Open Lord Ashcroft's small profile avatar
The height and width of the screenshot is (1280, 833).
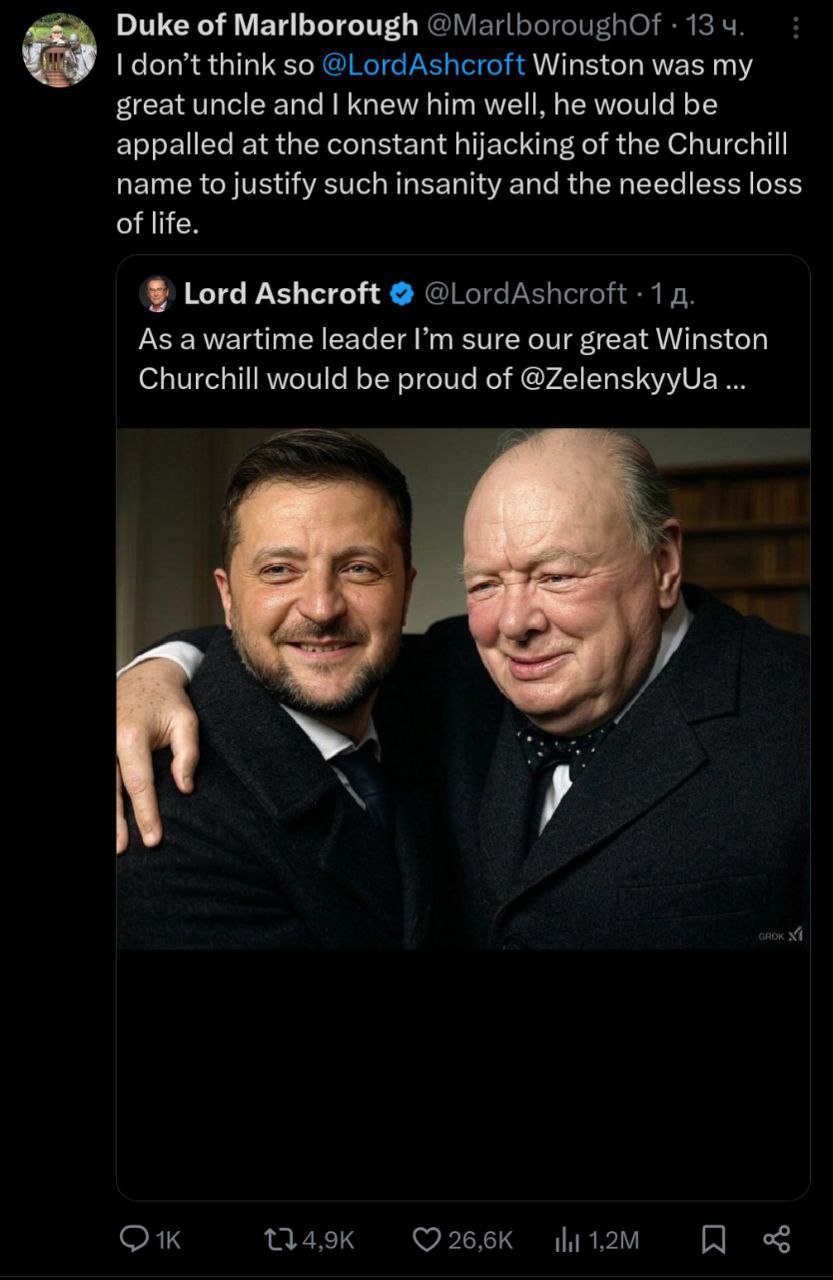tap(157, 294)
